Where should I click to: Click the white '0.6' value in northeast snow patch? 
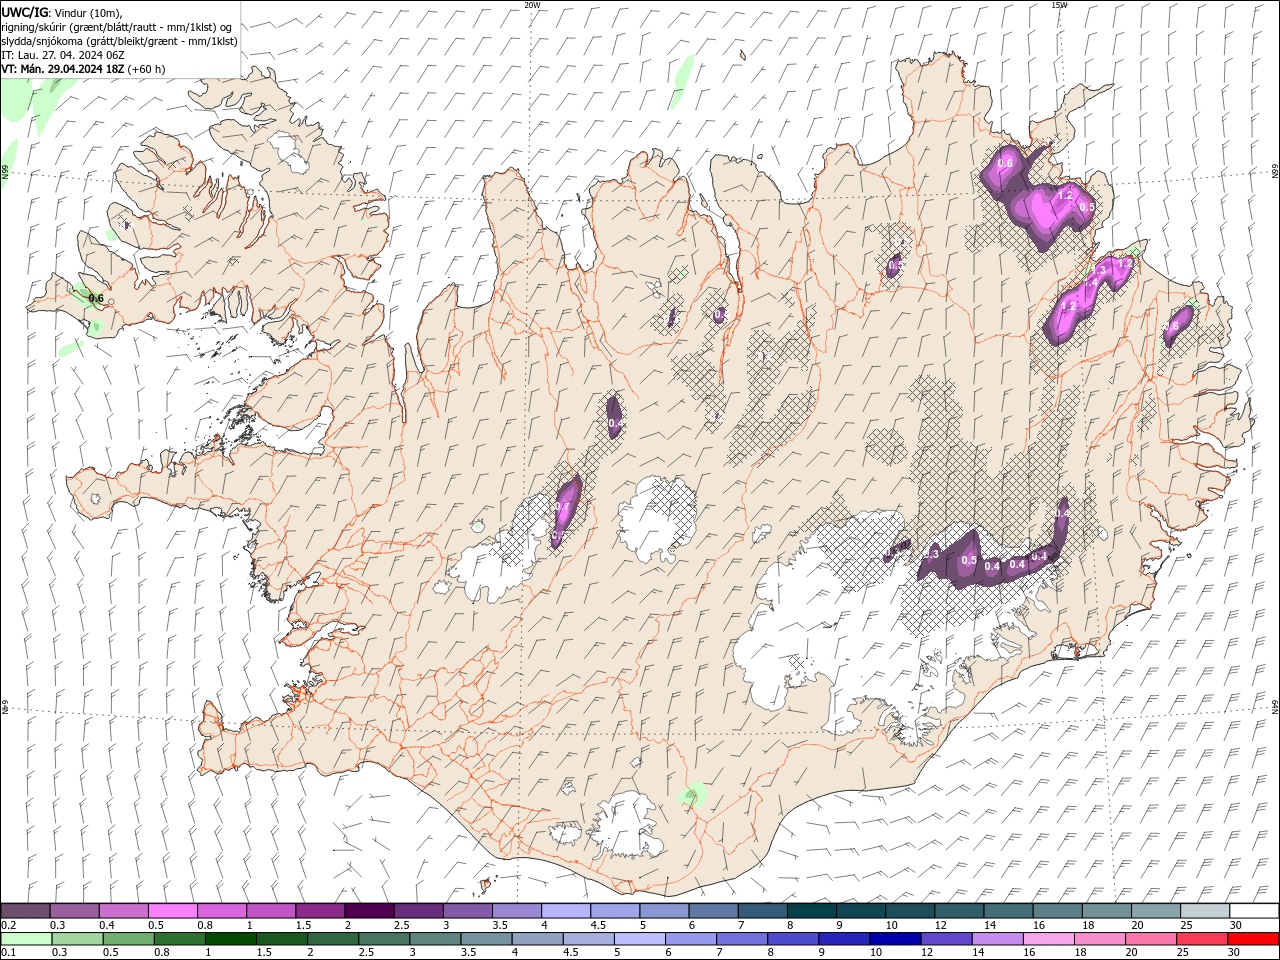[x=1006, y=163]
